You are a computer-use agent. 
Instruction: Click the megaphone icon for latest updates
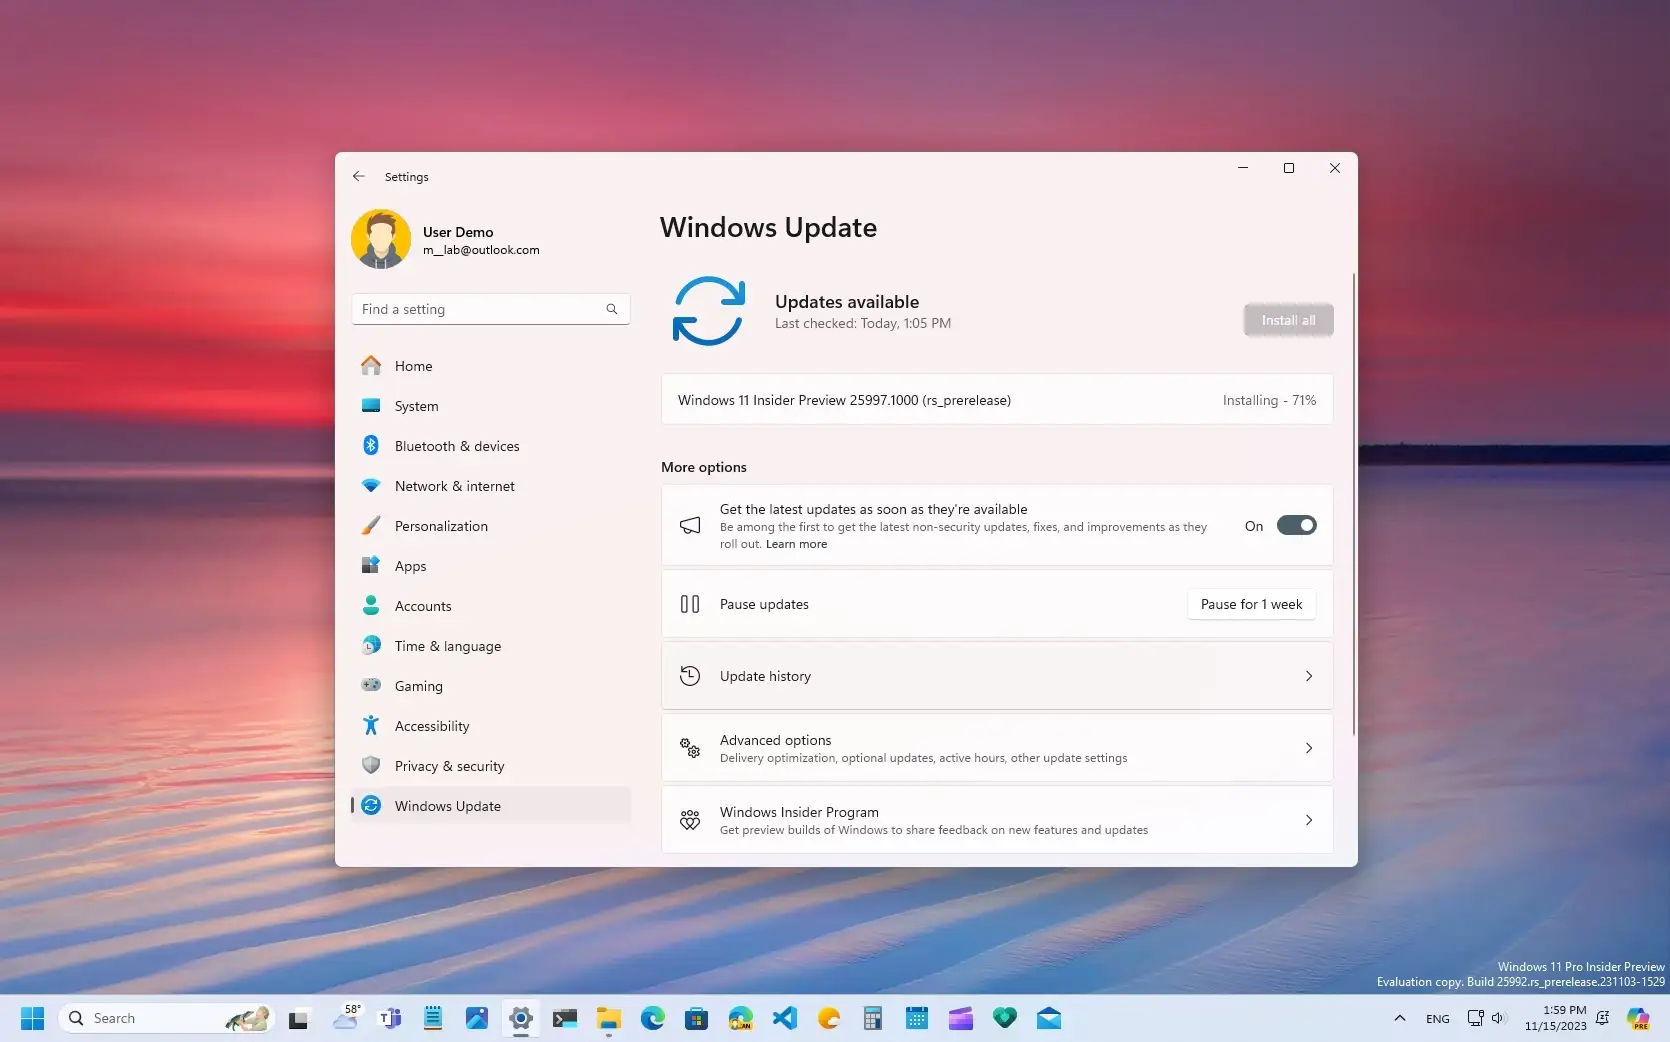click(690, 526)
